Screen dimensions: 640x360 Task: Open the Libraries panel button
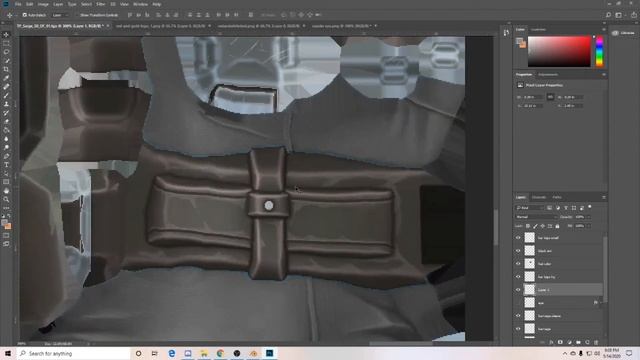[623, 33]
